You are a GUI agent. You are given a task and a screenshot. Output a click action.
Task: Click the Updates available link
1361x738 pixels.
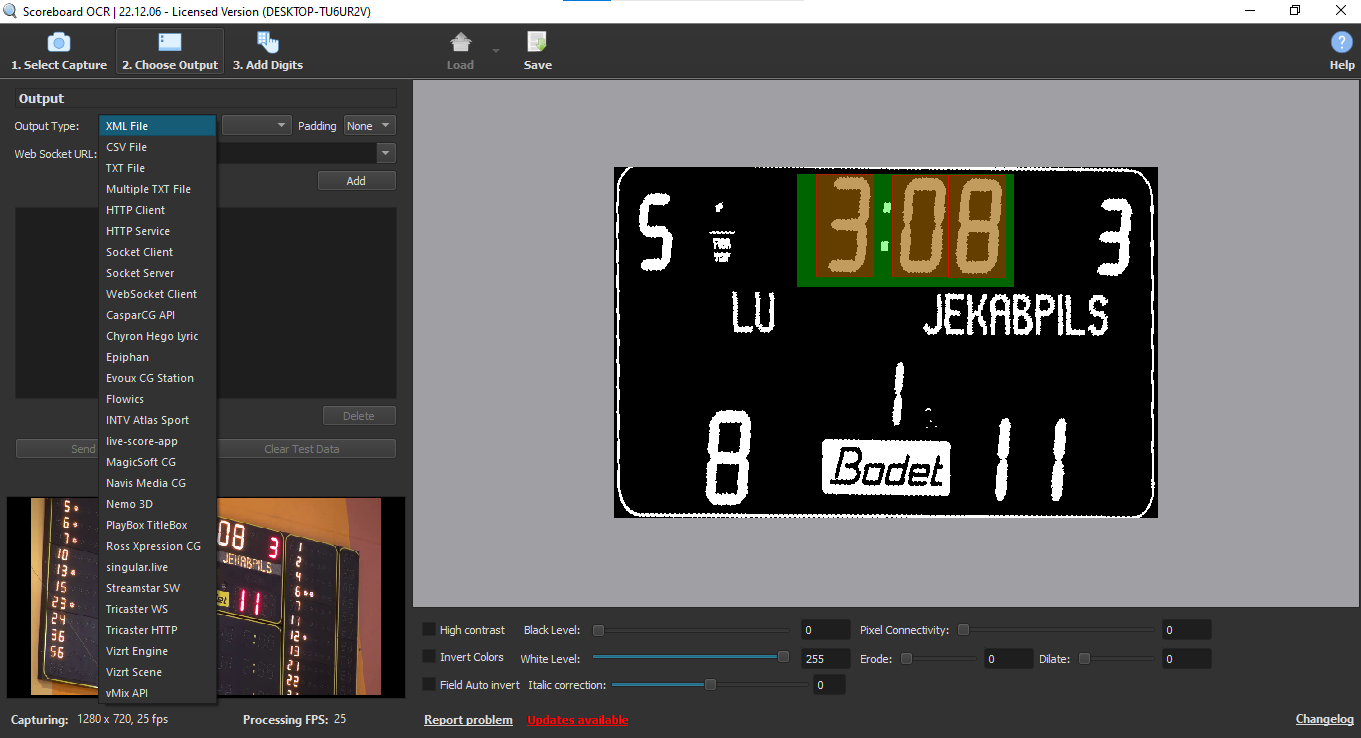(578, 720)
